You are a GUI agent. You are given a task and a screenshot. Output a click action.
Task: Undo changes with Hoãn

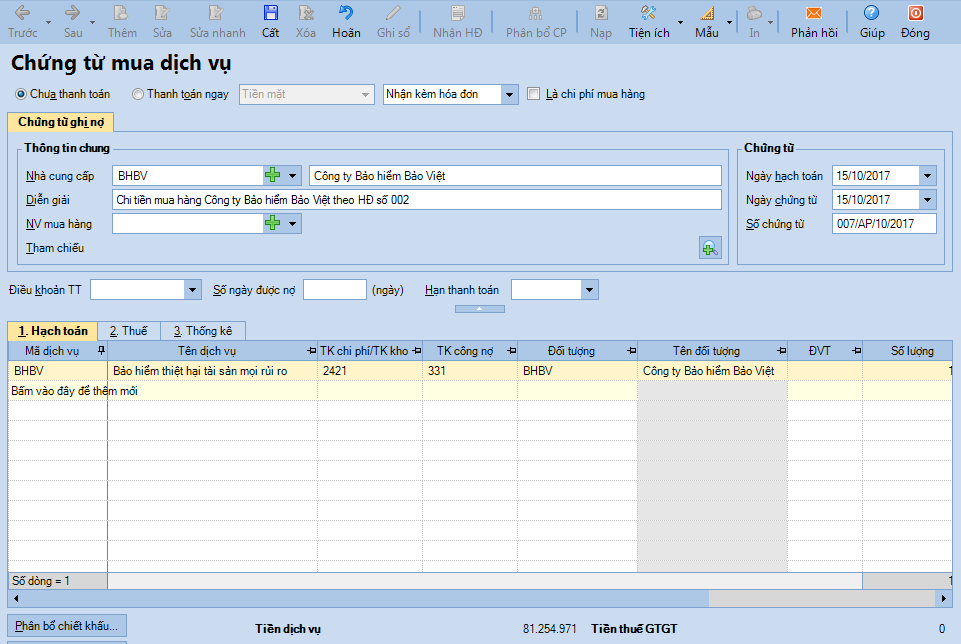(346, 21)
